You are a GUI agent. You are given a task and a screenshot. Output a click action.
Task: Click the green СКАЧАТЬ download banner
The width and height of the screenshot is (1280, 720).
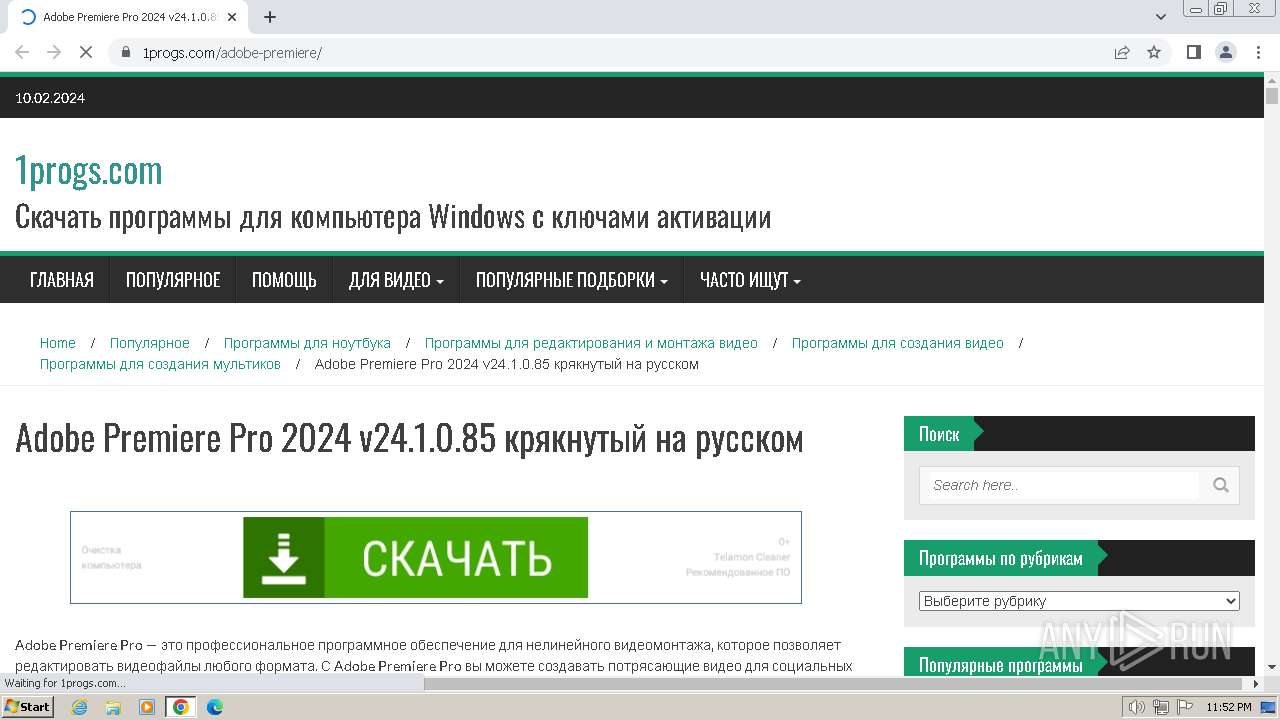pos(415,558)
